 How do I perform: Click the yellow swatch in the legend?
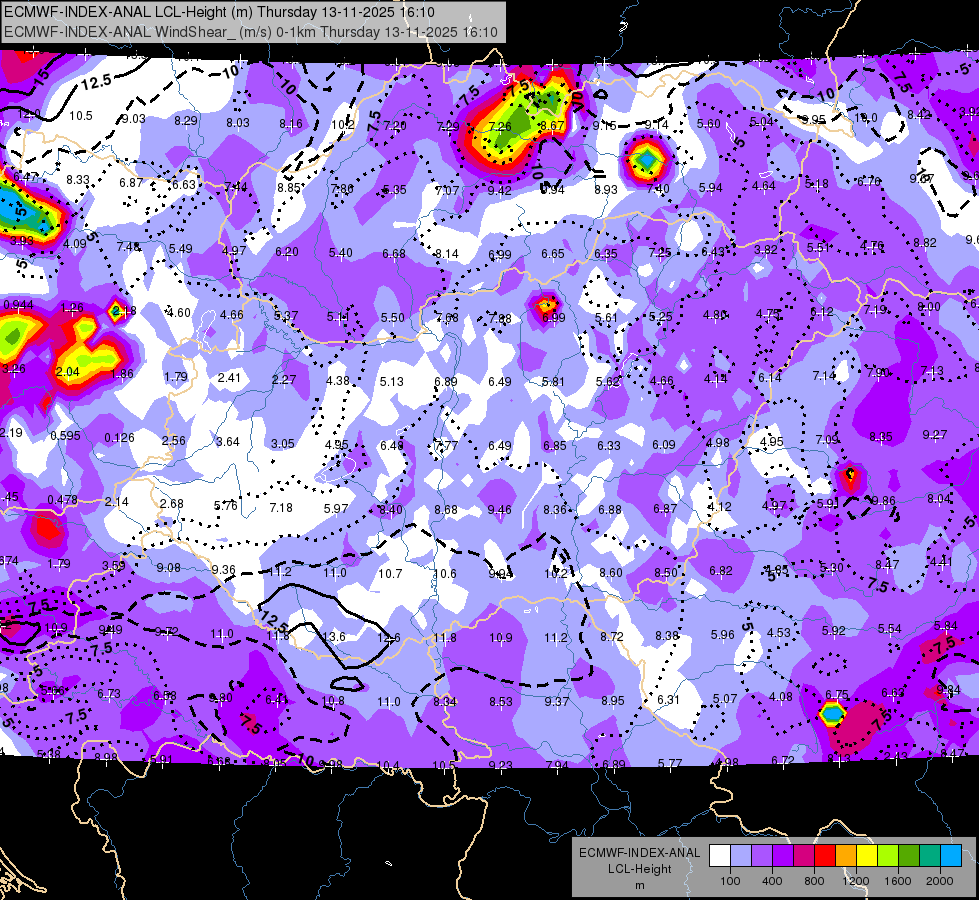[x=867, y=856]
